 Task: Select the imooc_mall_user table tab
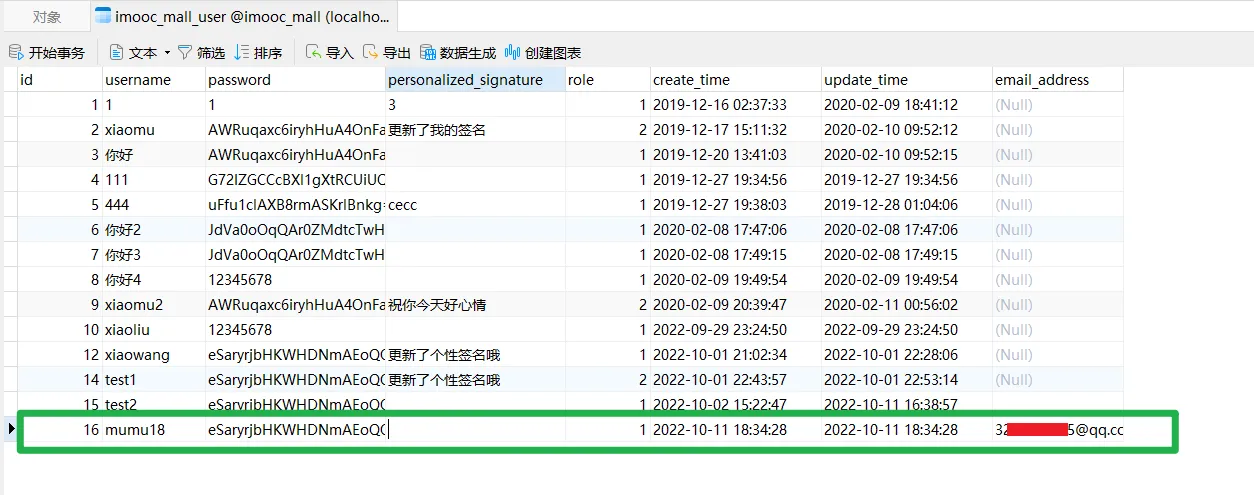pyautogui.click(x=244, y=17)
